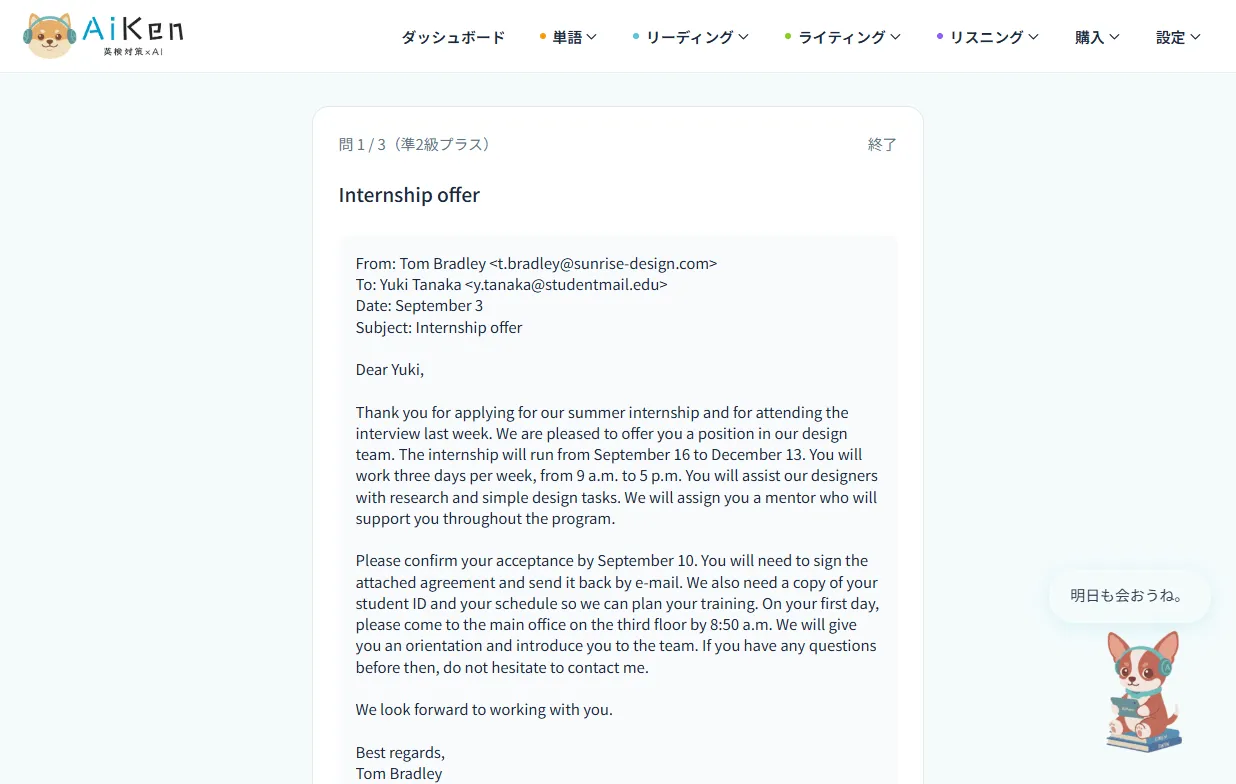
Task: Open the 購入 menu
Action: (x=1097, y=37)
